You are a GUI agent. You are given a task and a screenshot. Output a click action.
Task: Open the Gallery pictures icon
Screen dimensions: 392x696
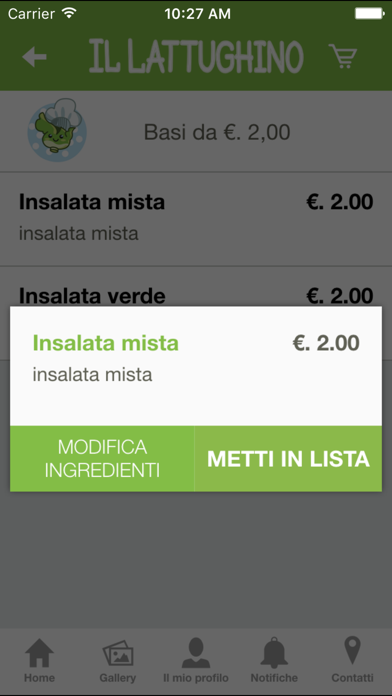118,654
